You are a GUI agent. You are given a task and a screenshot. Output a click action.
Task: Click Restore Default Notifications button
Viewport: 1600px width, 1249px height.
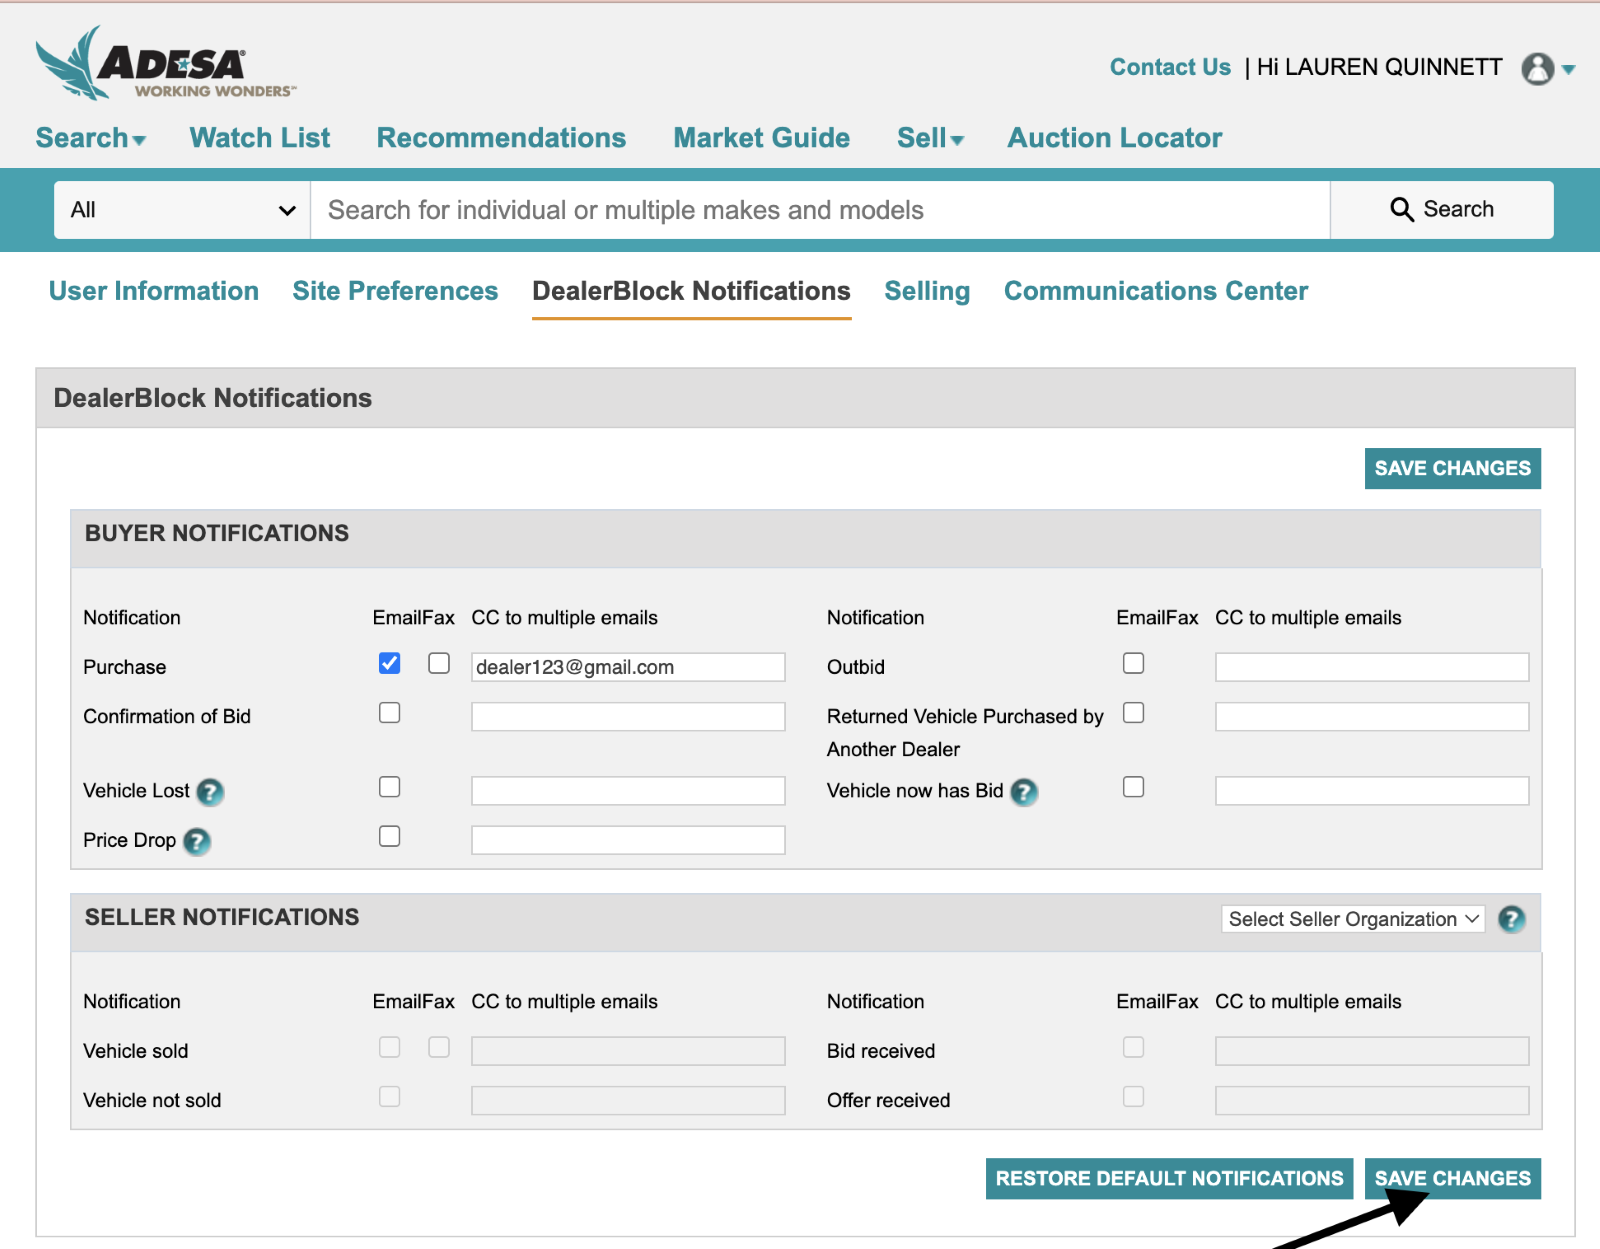(1169, 1178)
